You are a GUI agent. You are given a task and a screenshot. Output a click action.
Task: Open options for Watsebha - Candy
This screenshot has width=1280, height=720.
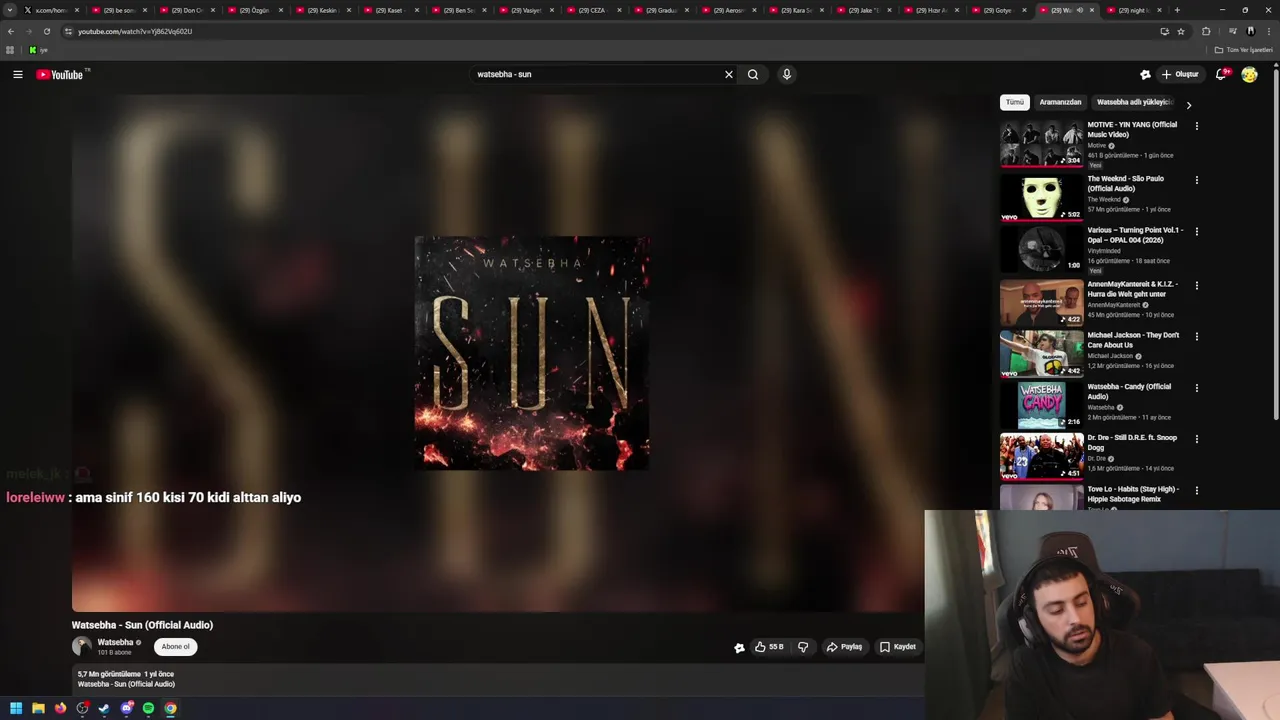tap(1196, 388)
